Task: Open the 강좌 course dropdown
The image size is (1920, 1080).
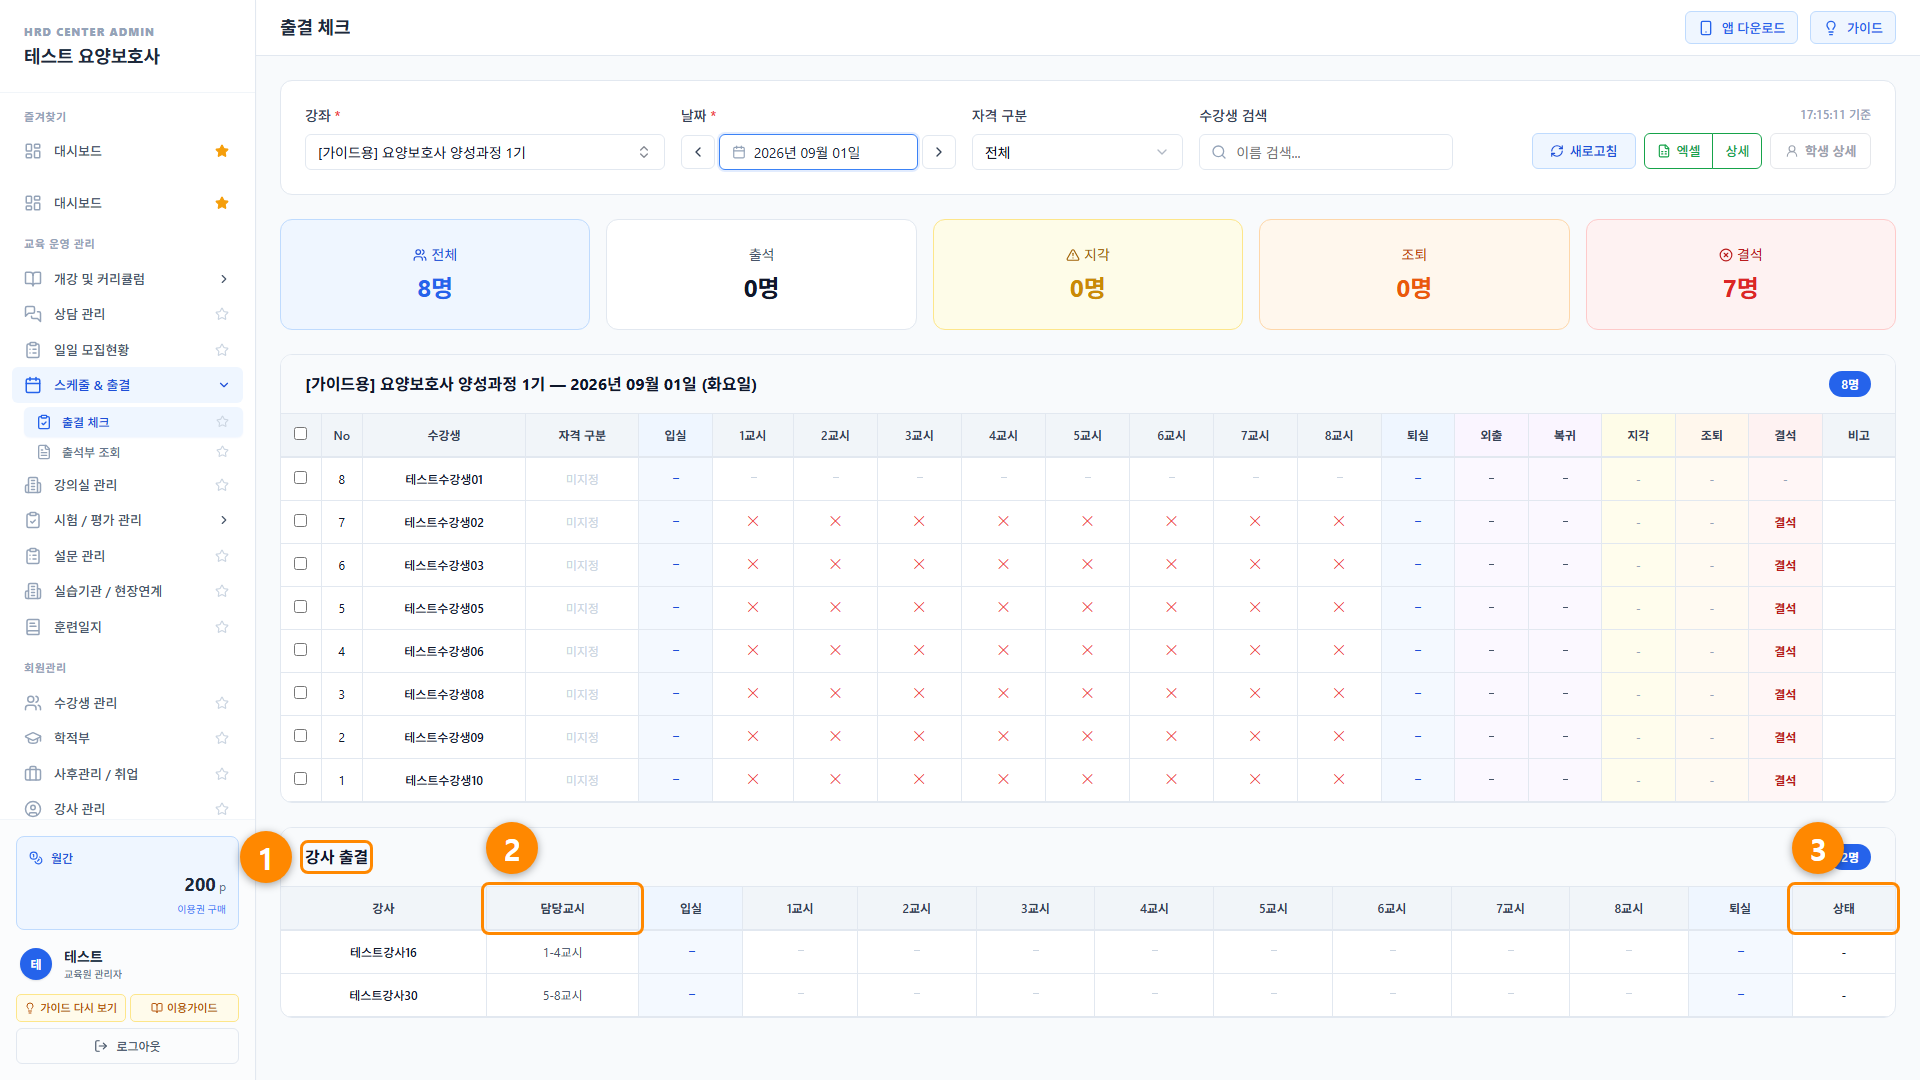Action: [485, 152]
